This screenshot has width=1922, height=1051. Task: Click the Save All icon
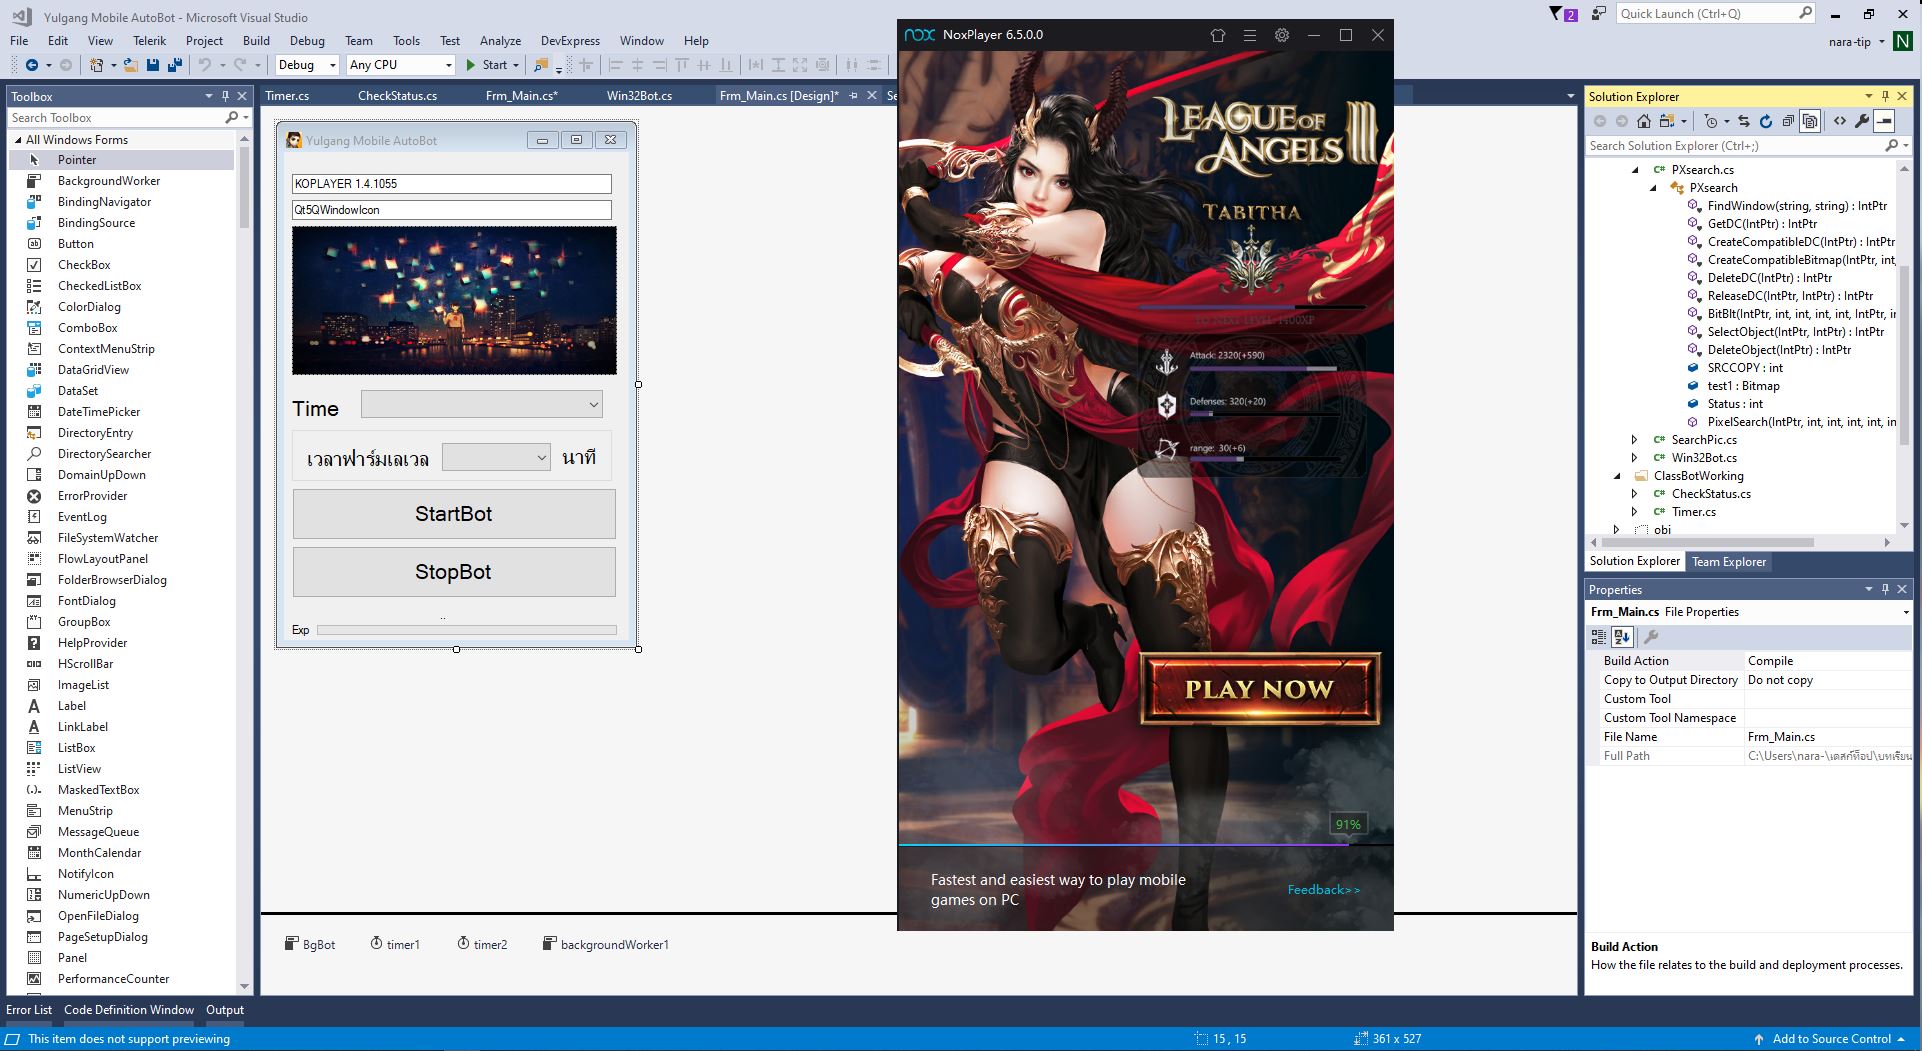175,65
